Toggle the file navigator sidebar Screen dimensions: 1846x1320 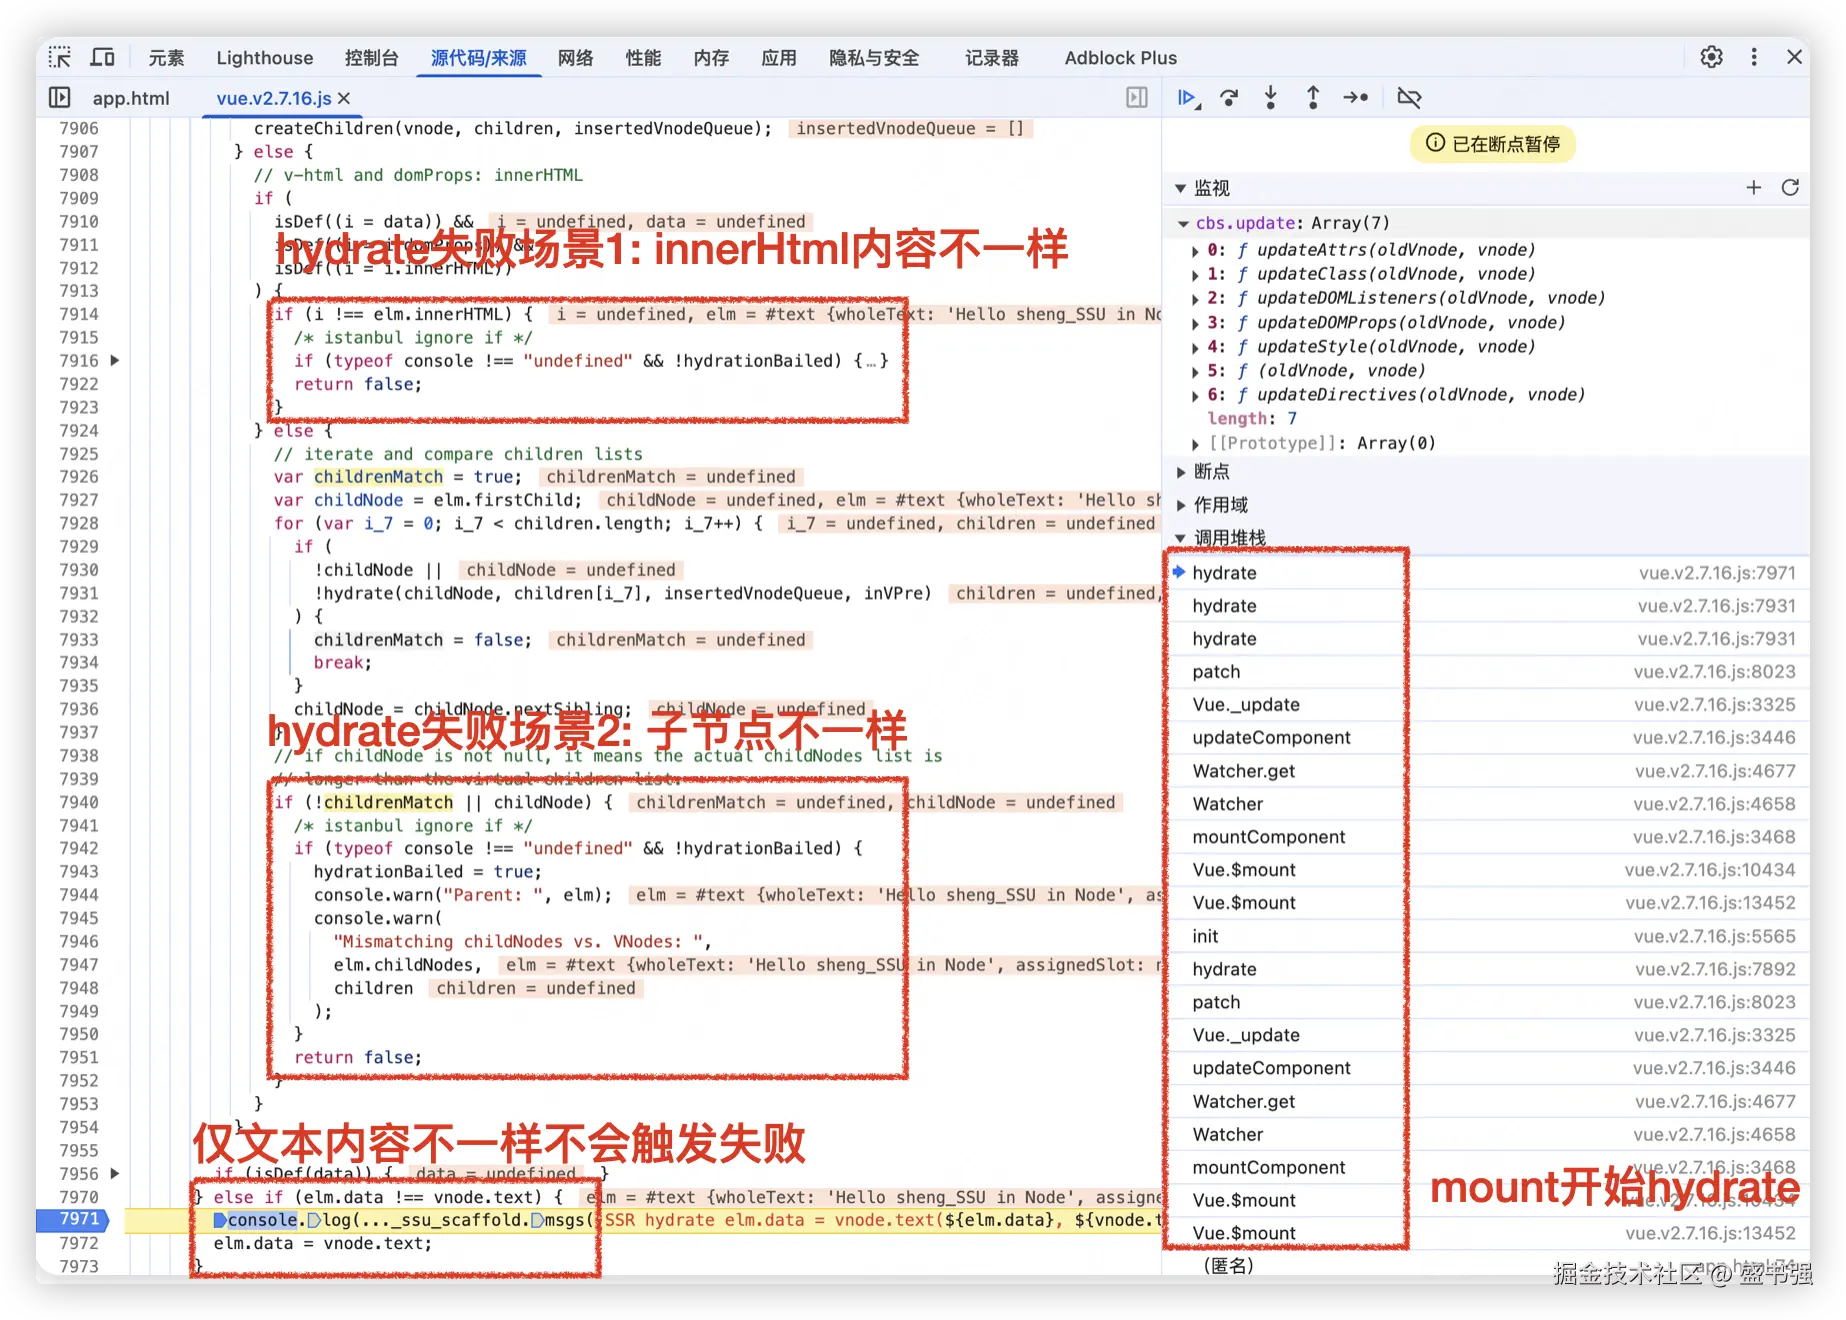pos(60,98)
